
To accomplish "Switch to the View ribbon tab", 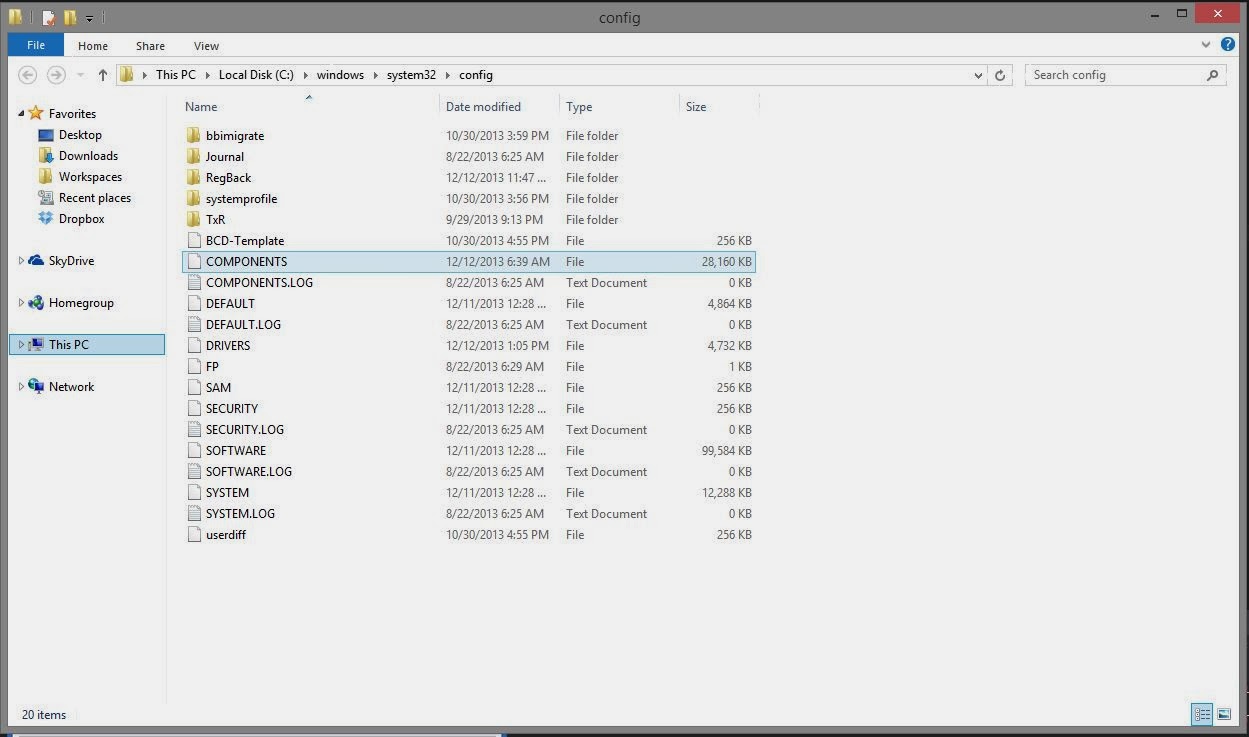I will point(206,45).
